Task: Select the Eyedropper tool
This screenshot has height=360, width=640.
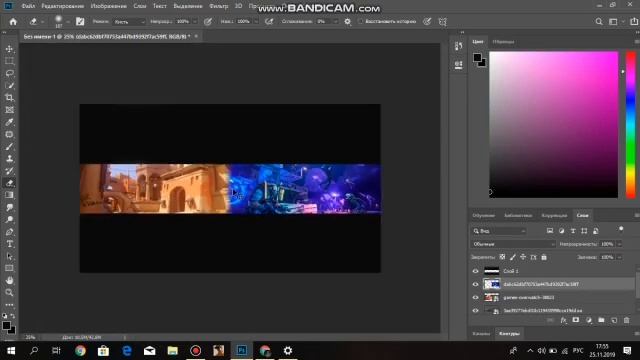Action: [x=9, y=122]
